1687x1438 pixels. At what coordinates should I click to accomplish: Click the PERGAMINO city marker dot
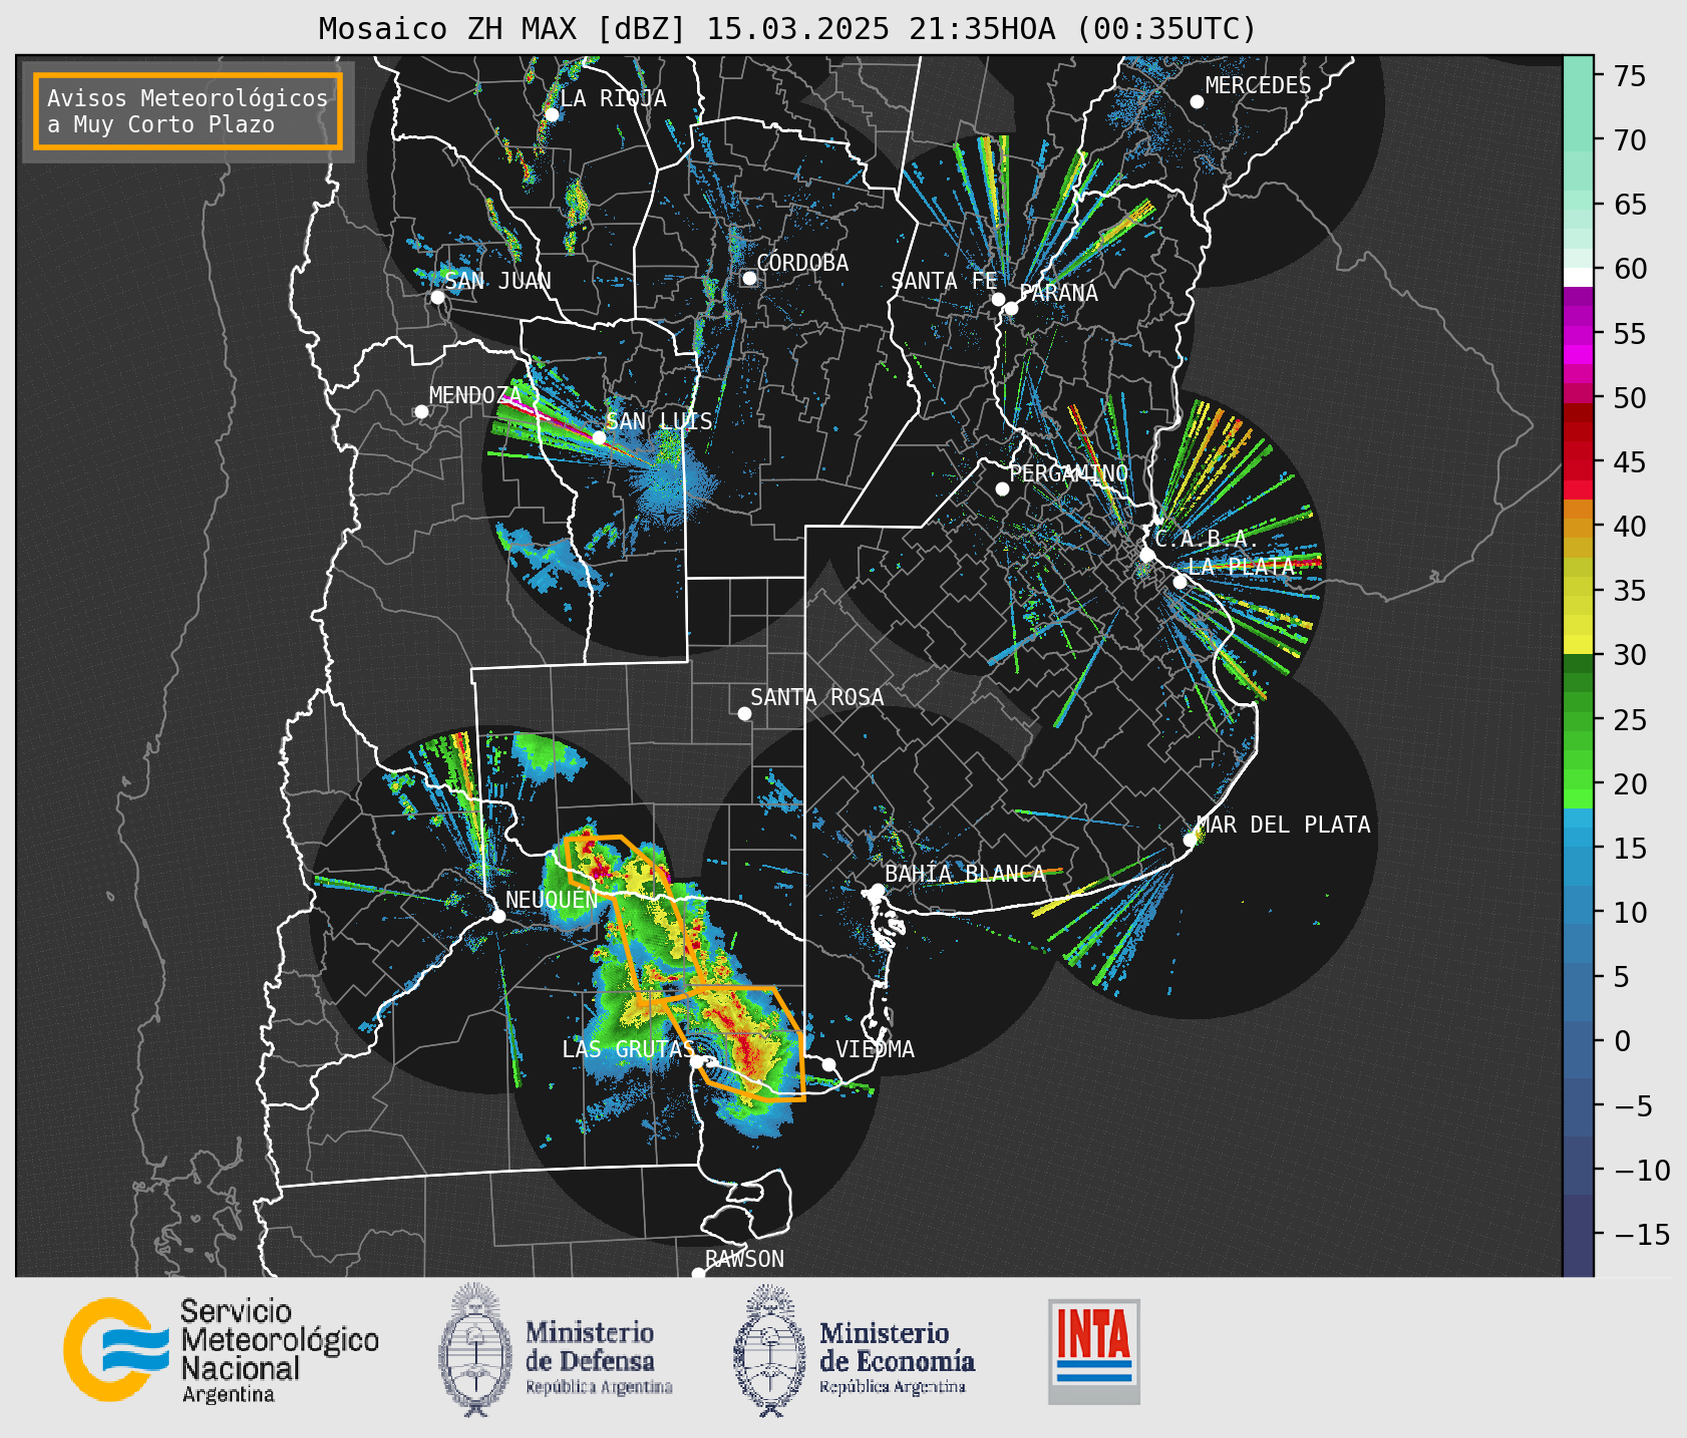pos(1002,489)
